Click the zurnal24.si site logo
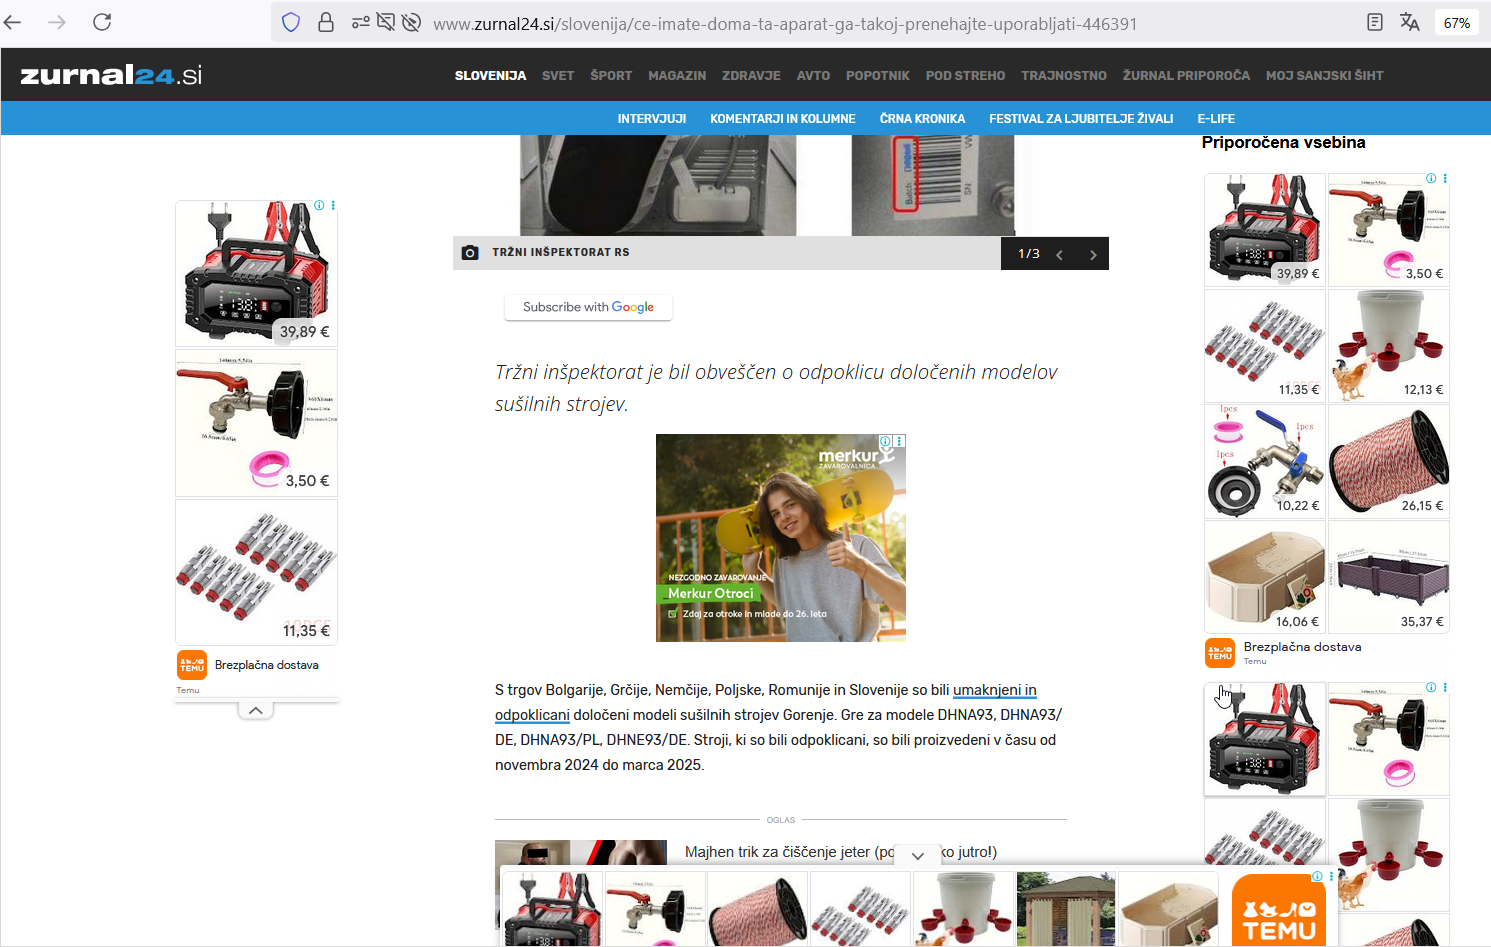1491x947 pixels. pyautogui.click(x=111, y=75)
